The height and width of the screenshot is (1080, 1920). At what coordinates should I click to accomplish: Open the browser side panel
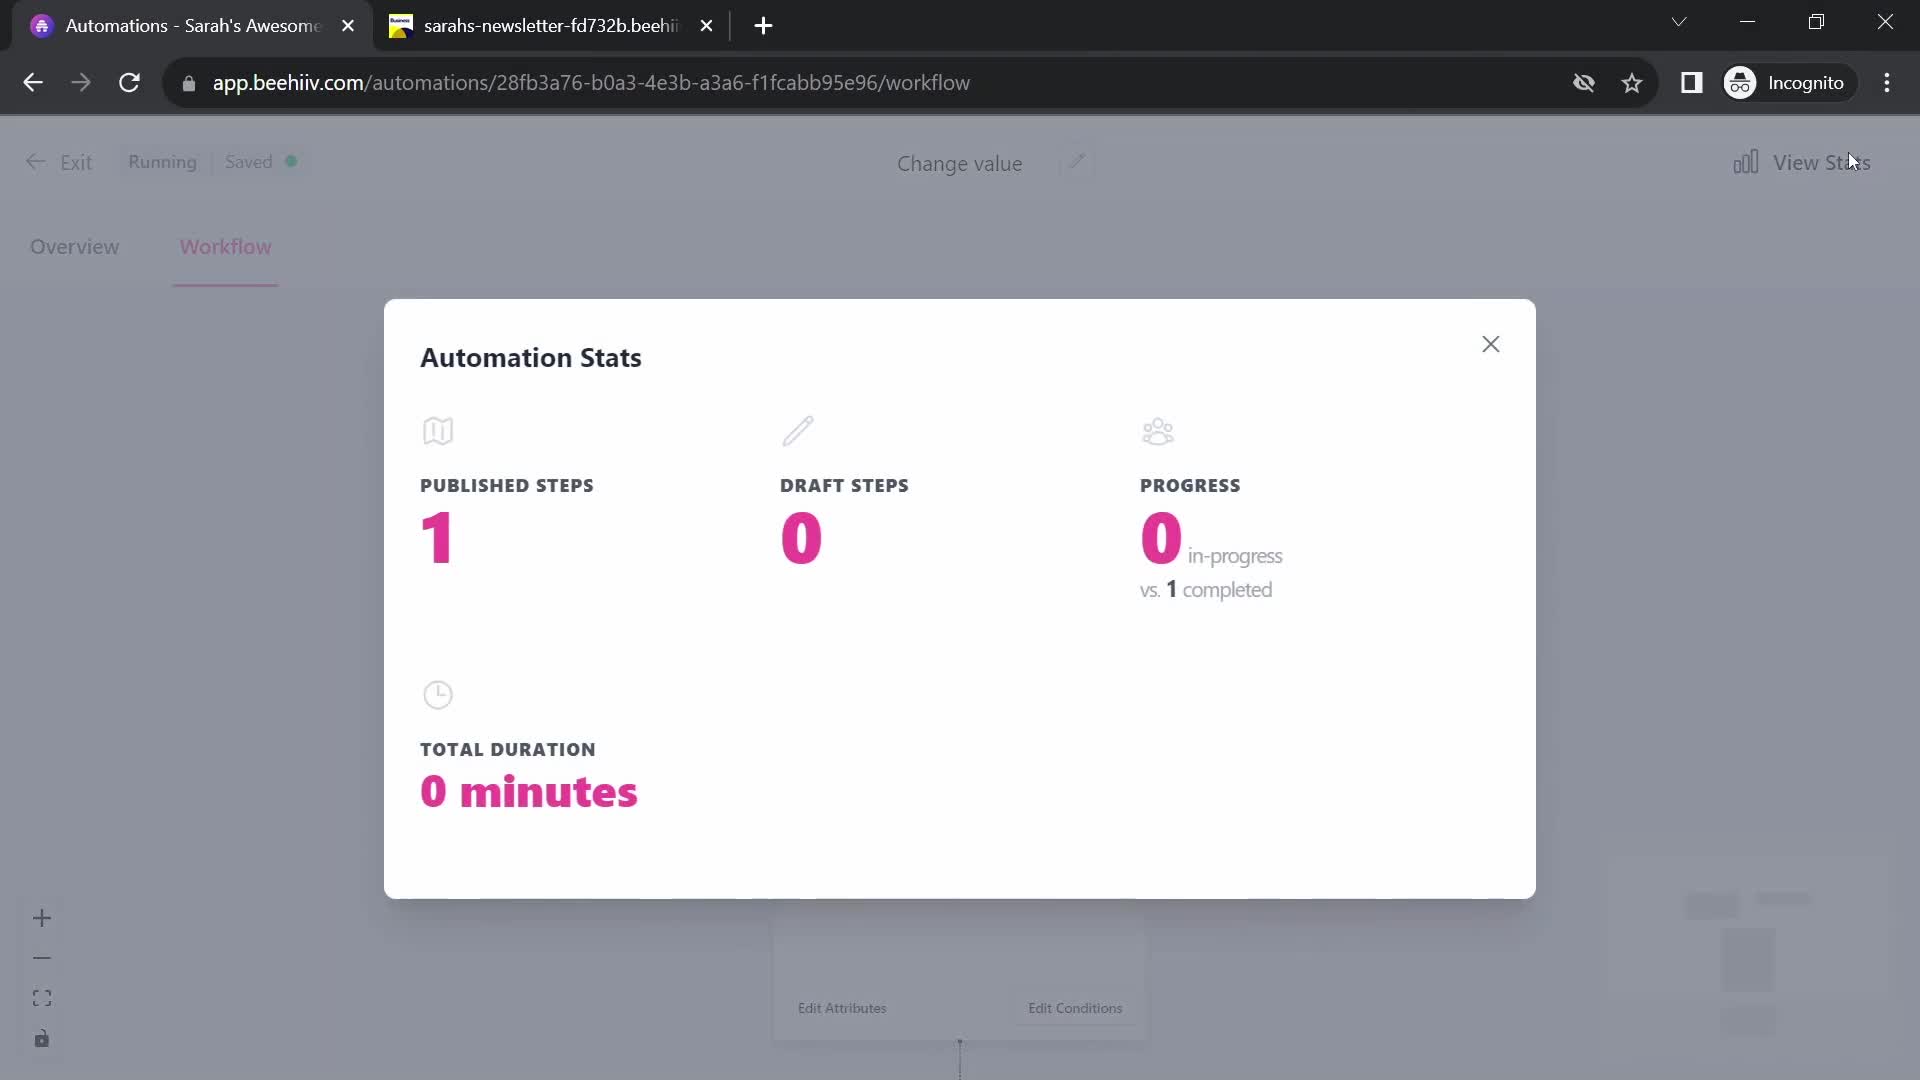[1691, 83]
